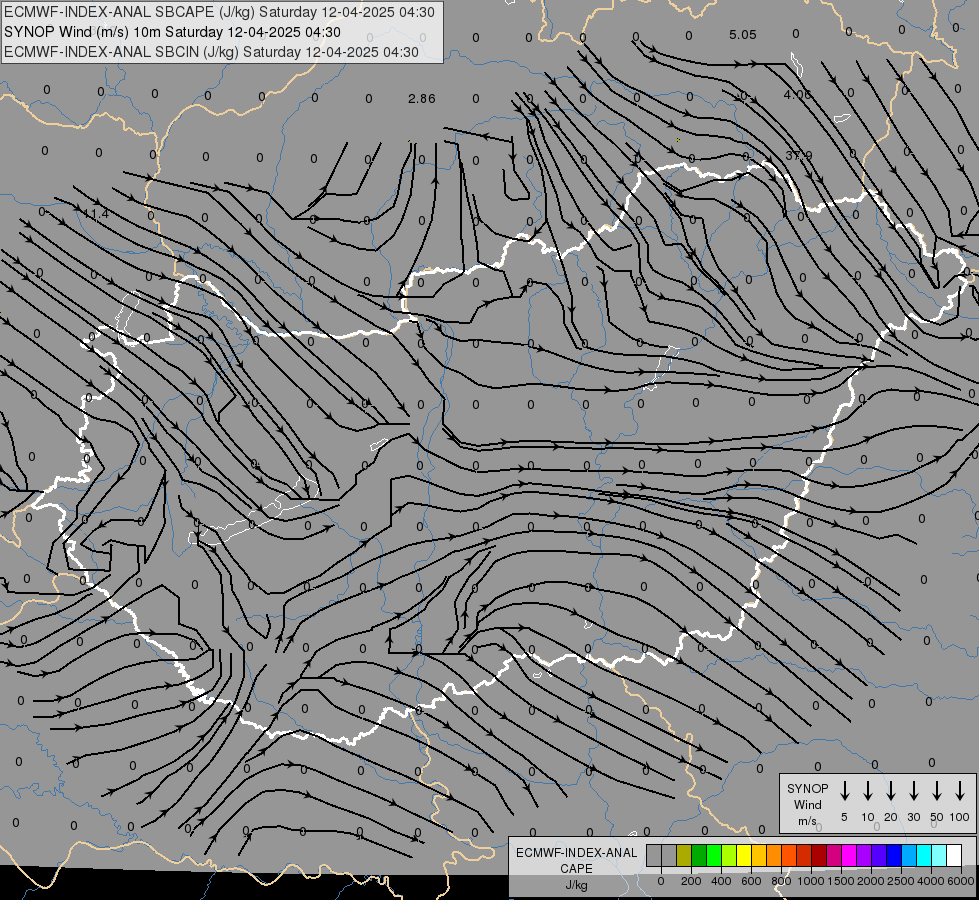Click the wind arrow above 20 m/s
The width and height of the screenshot is (979, 900).
click(890, 790)
